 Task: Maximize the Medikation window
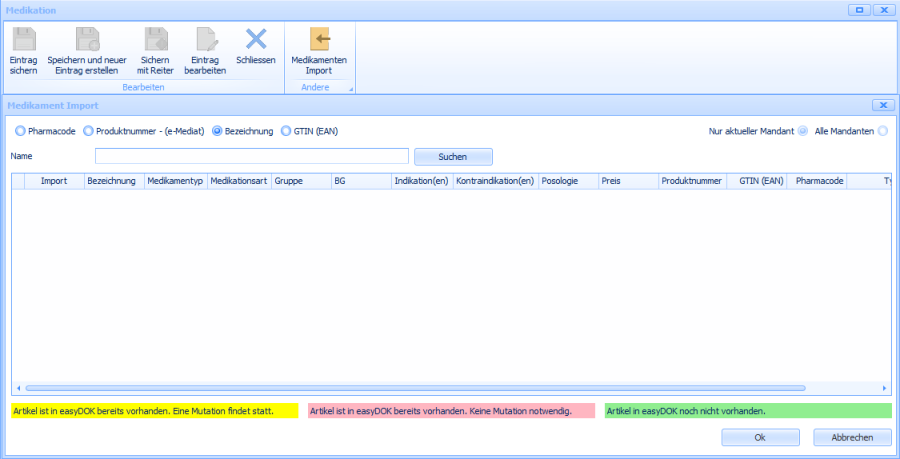pyautogui.click(x=858, y=10)
